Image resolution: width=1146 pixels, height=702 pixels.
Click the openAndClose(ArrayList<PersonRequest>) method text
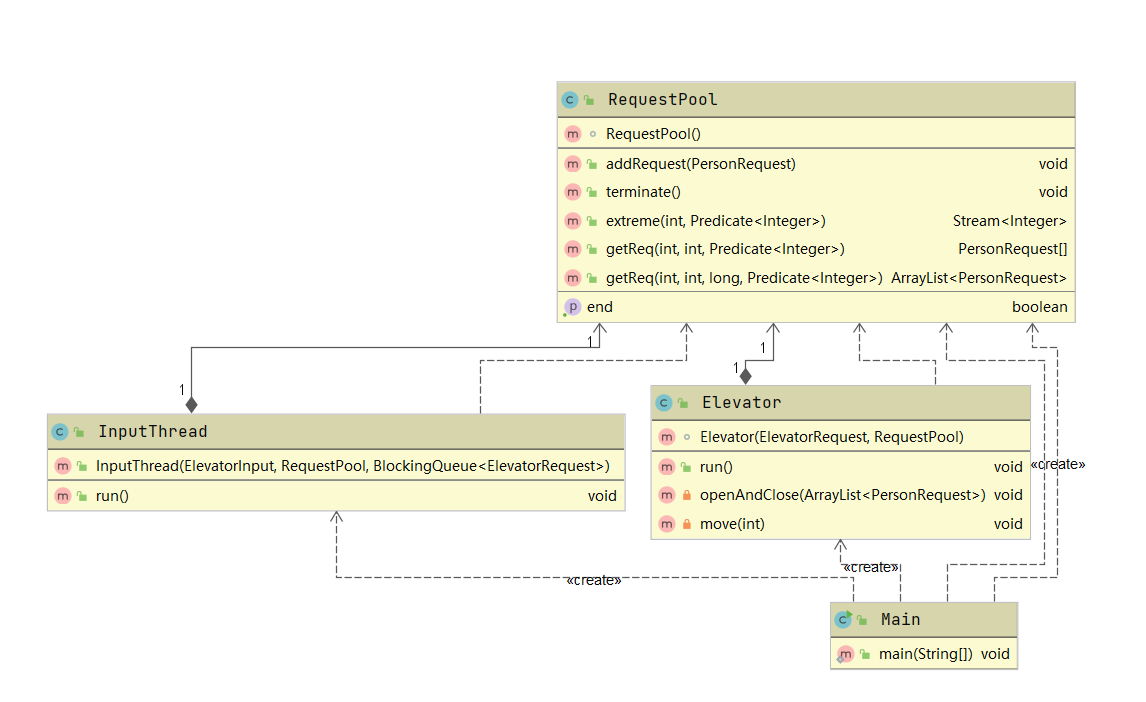(x=843, y=495)
